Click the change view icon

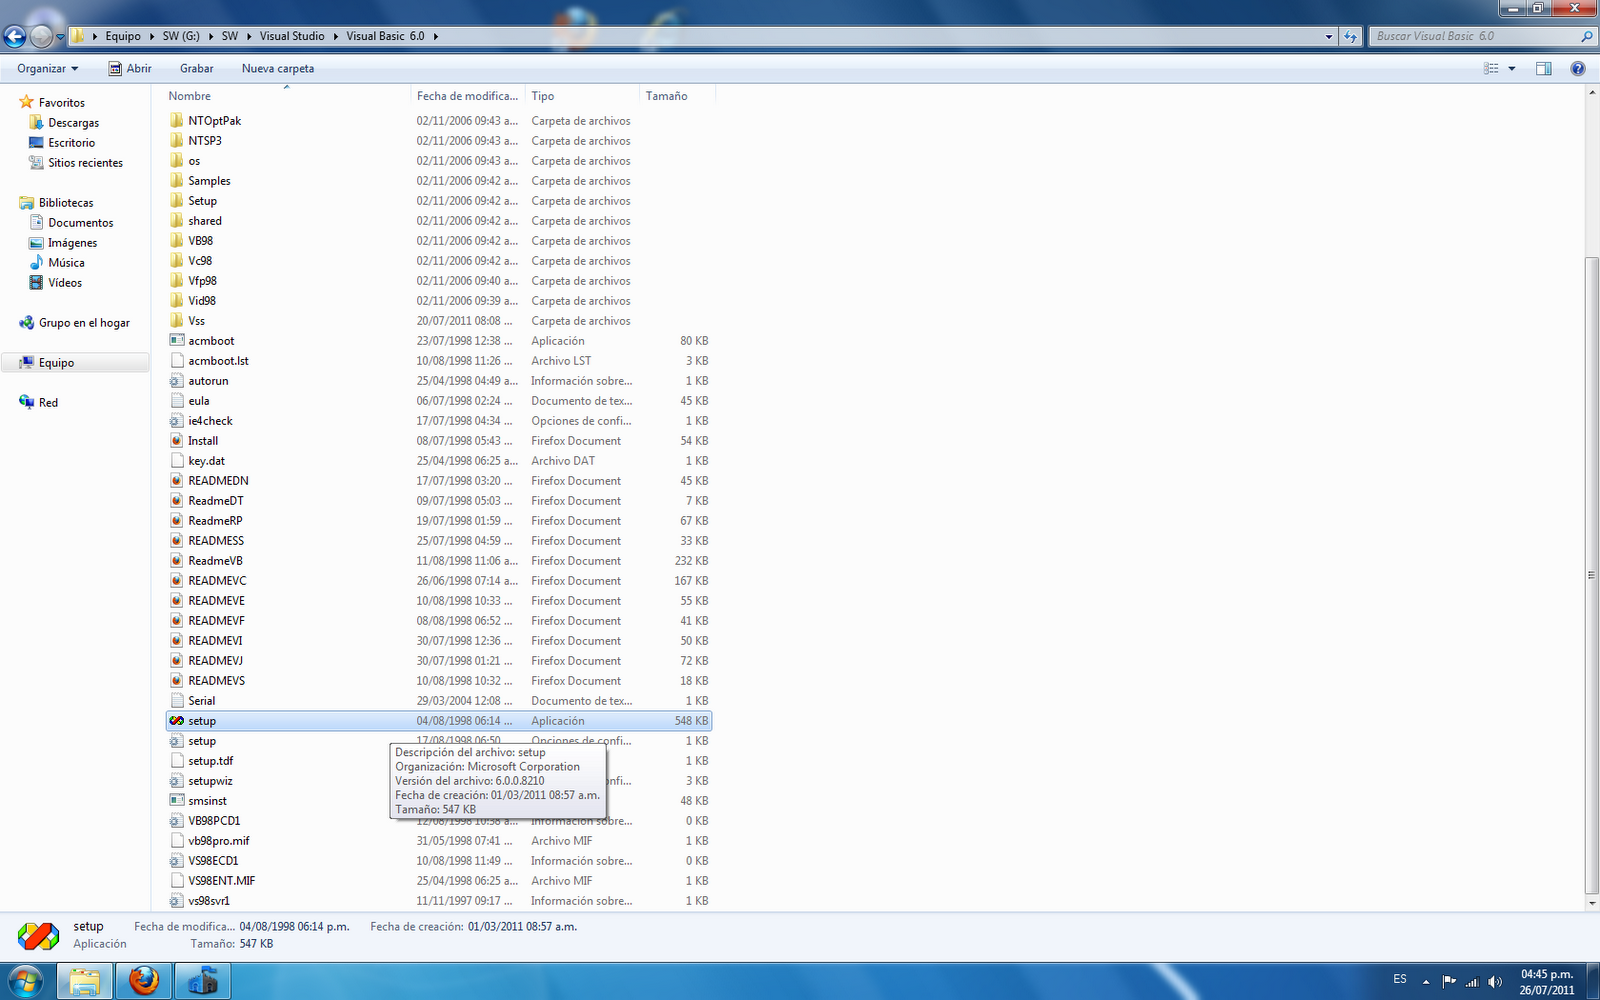point(1491,69)
